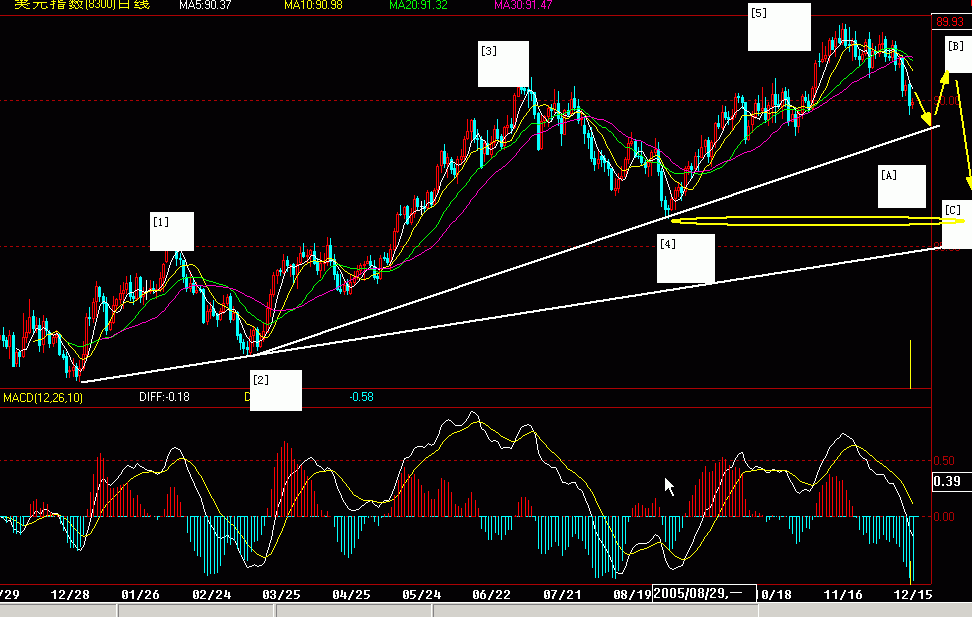
Task: Click the -0.58 MACD value in cyan
Action: click(361, 397)
